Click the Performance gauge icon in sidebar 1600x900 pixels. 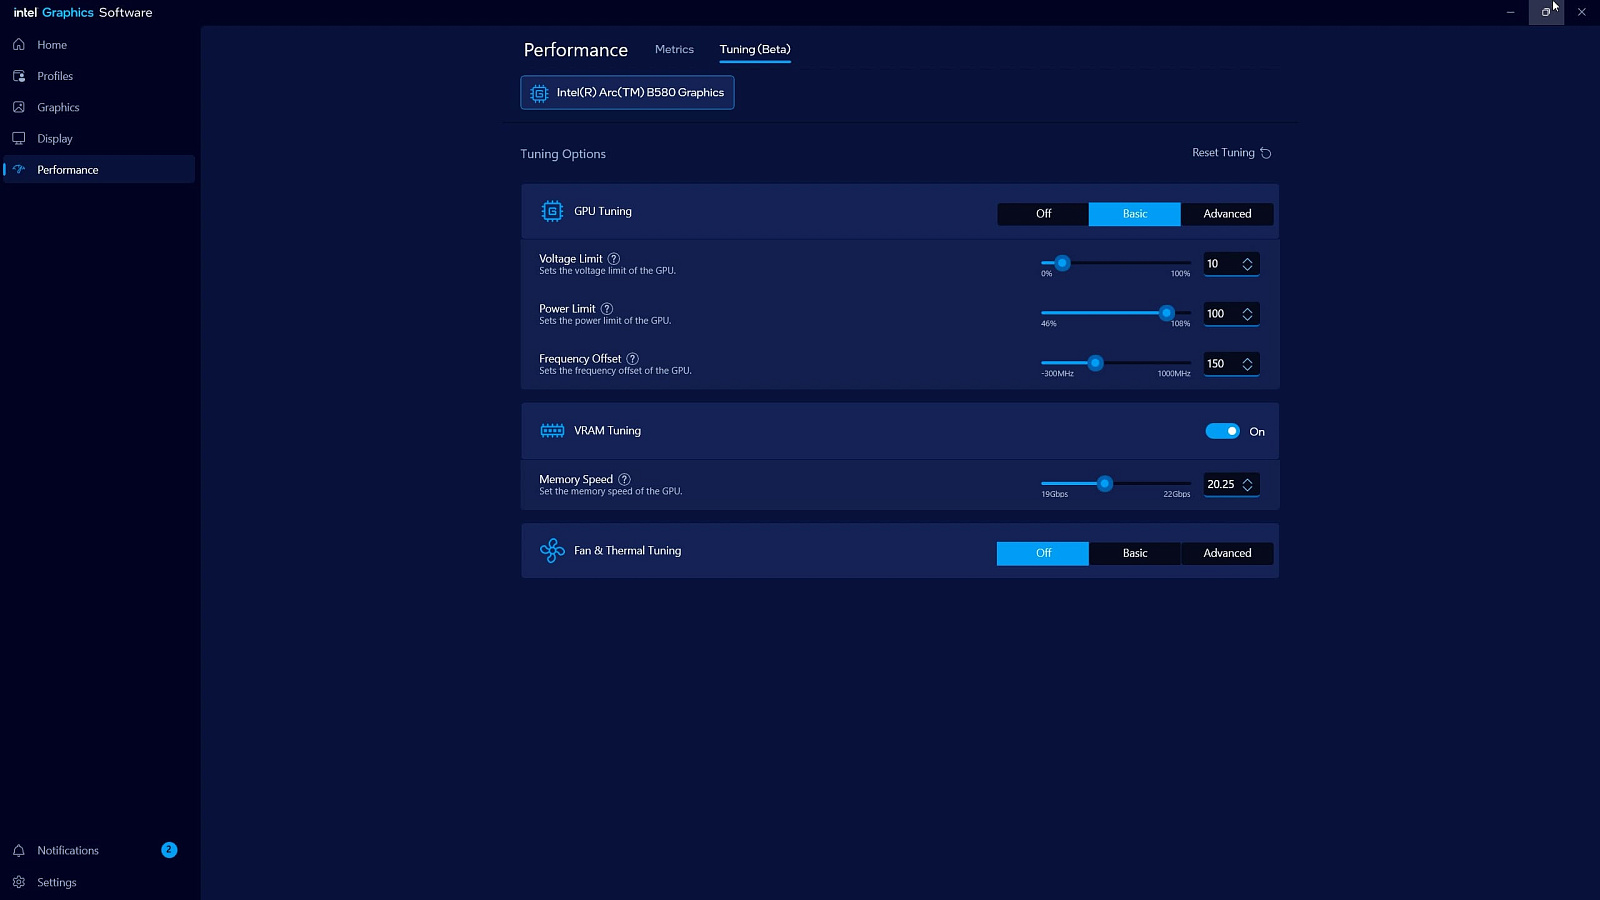click(x=19, y=169)
